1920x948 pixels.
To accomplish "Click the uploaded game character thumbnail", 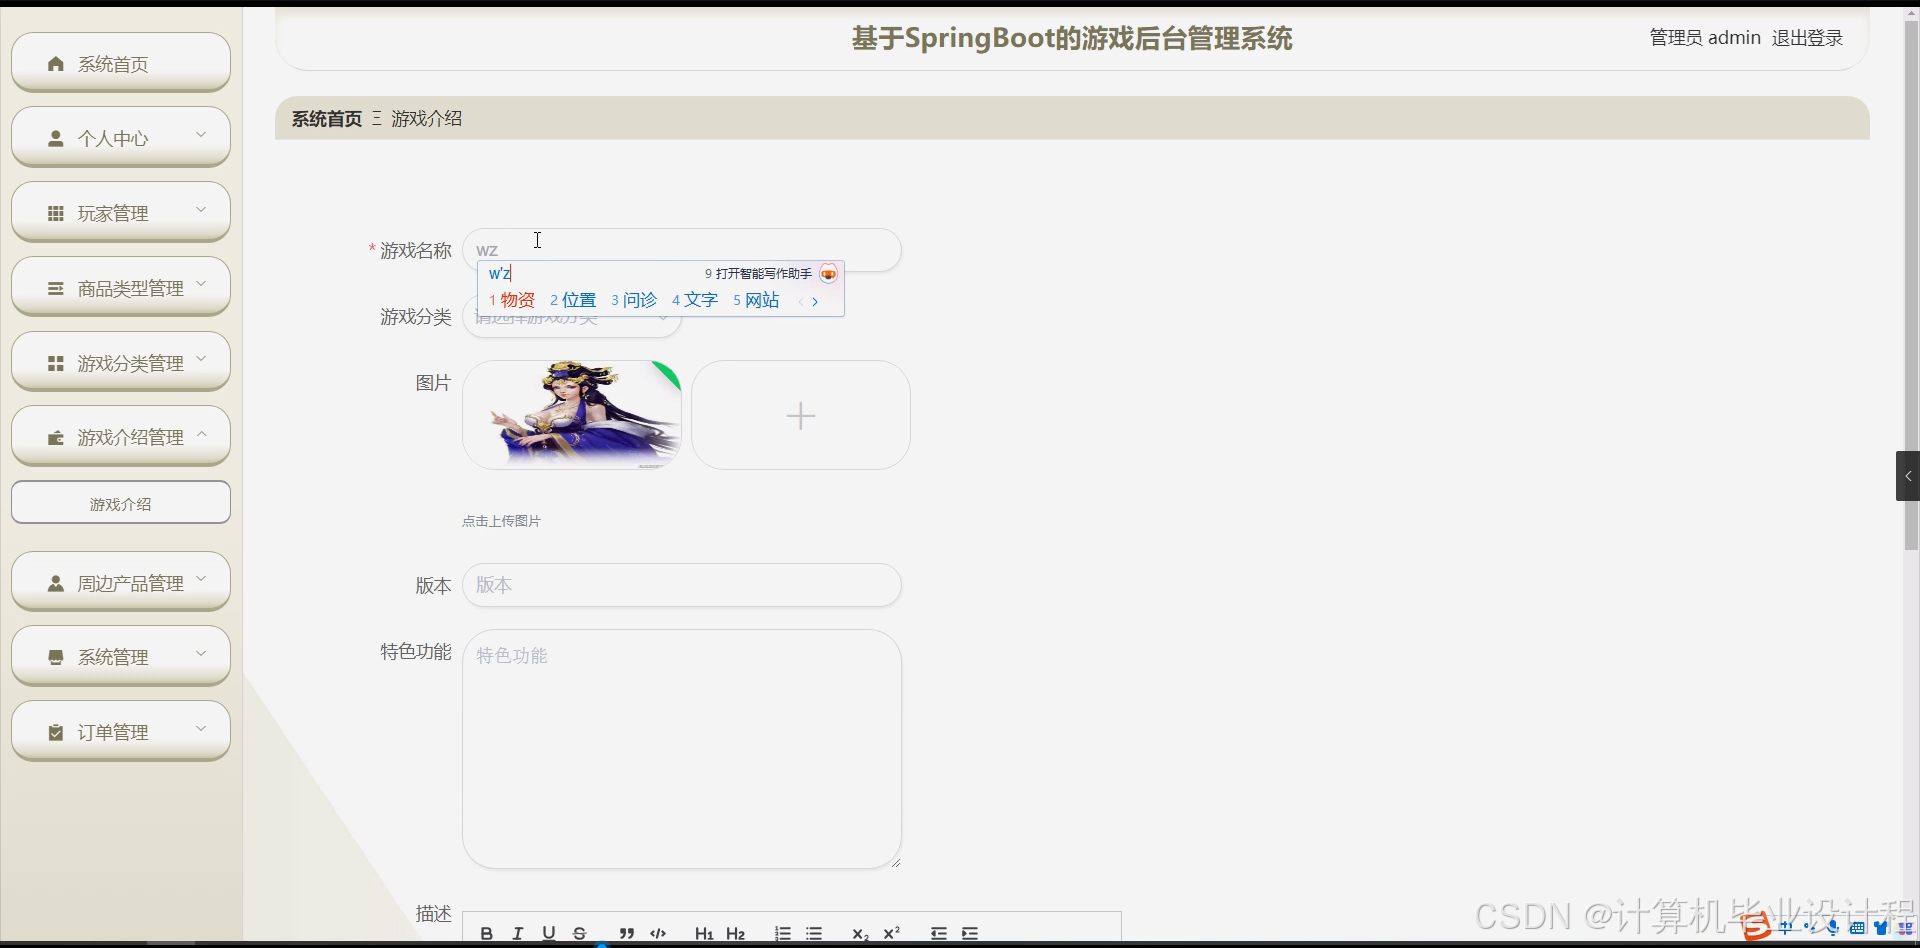I will pyautogui.click(x=571, y=414).
